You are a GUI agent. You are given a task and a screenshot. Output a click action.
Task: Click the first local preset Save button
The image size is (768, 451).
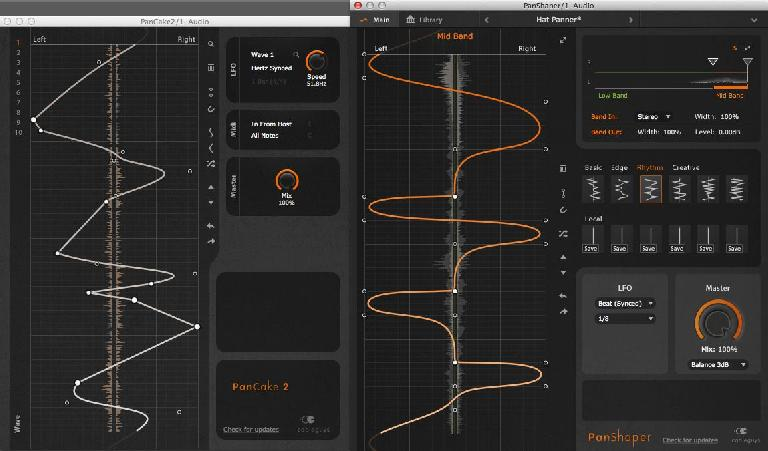(x=593, y=248)
